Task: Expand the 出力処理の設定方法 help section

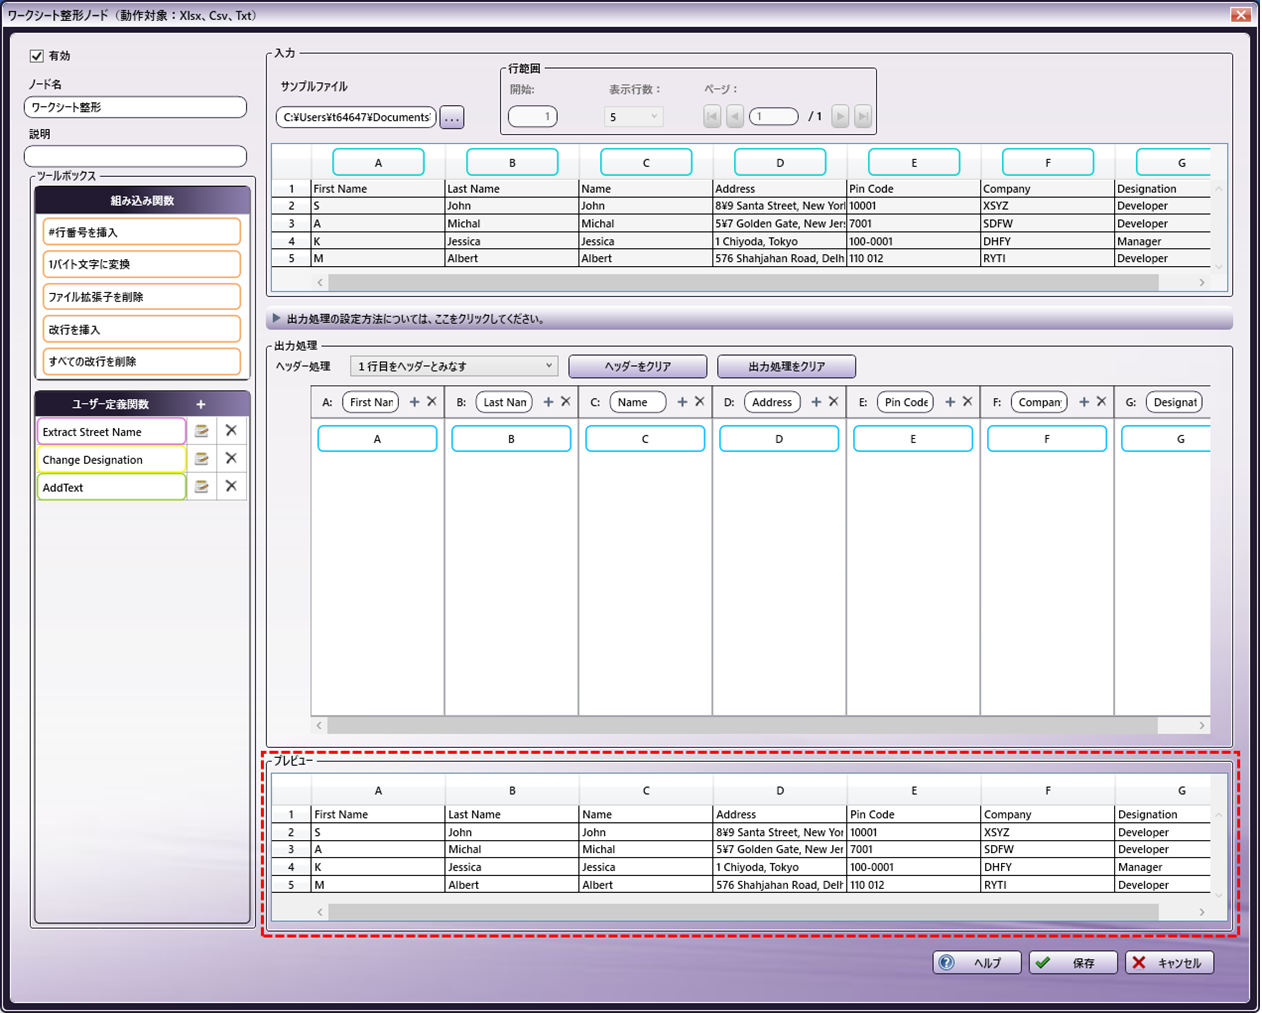Action: [x=748, y=319]
